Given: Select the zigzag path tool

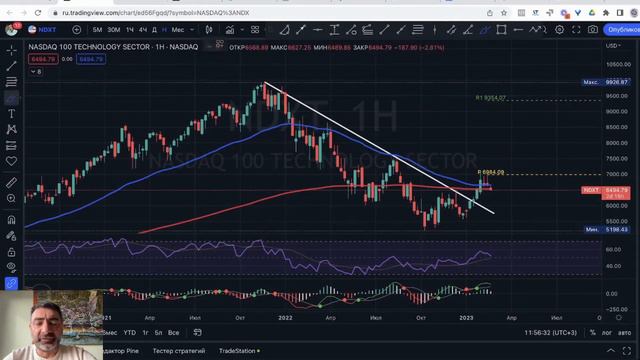Looking at the screenshot, I should [535, 30].
